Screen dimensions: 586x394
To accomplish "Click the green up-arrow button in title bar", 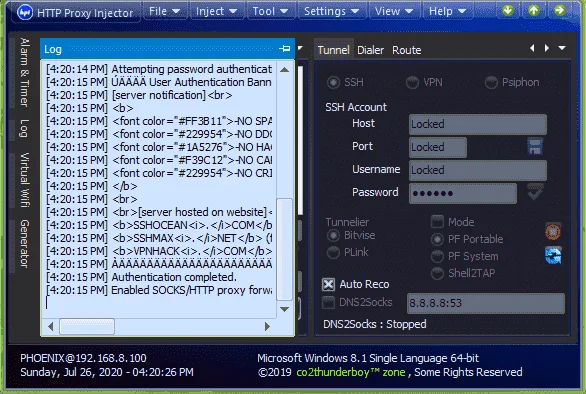I will [534, 10].
